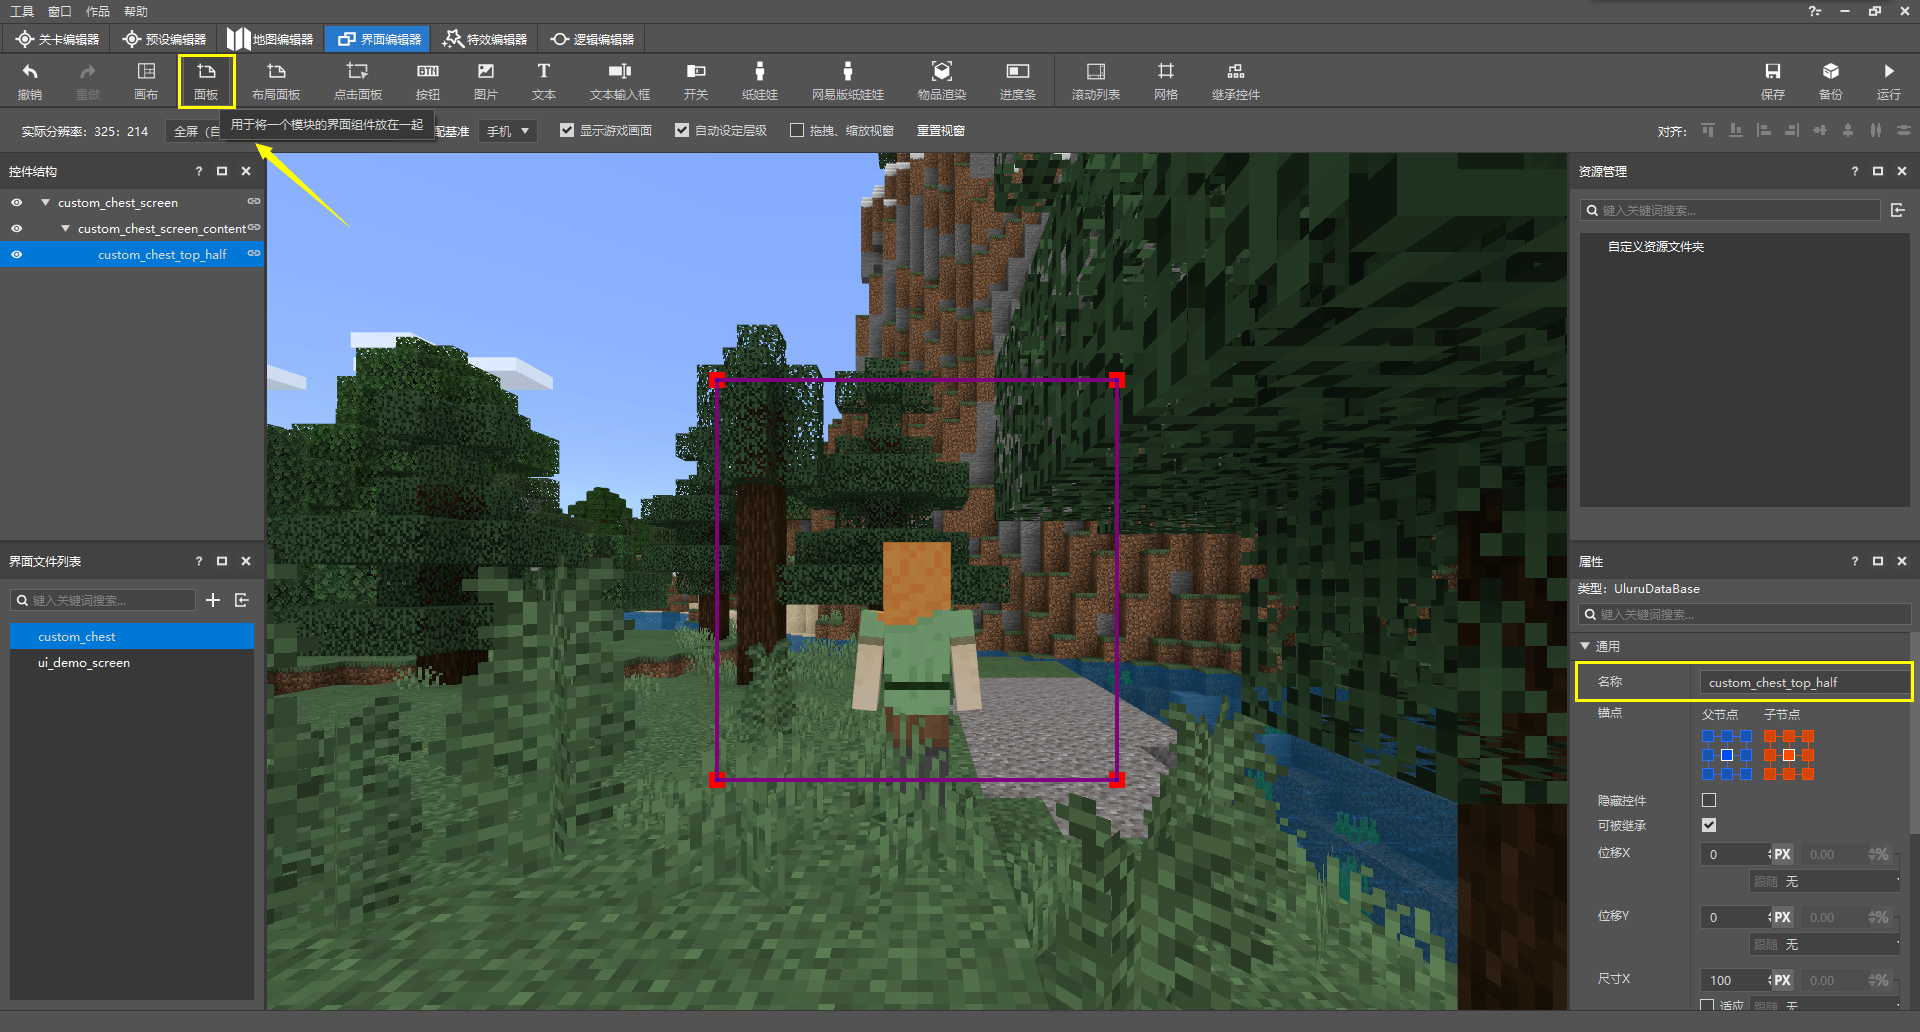
Task: Switch to the 地图编辑器 tab
Action: click(271, 39)
